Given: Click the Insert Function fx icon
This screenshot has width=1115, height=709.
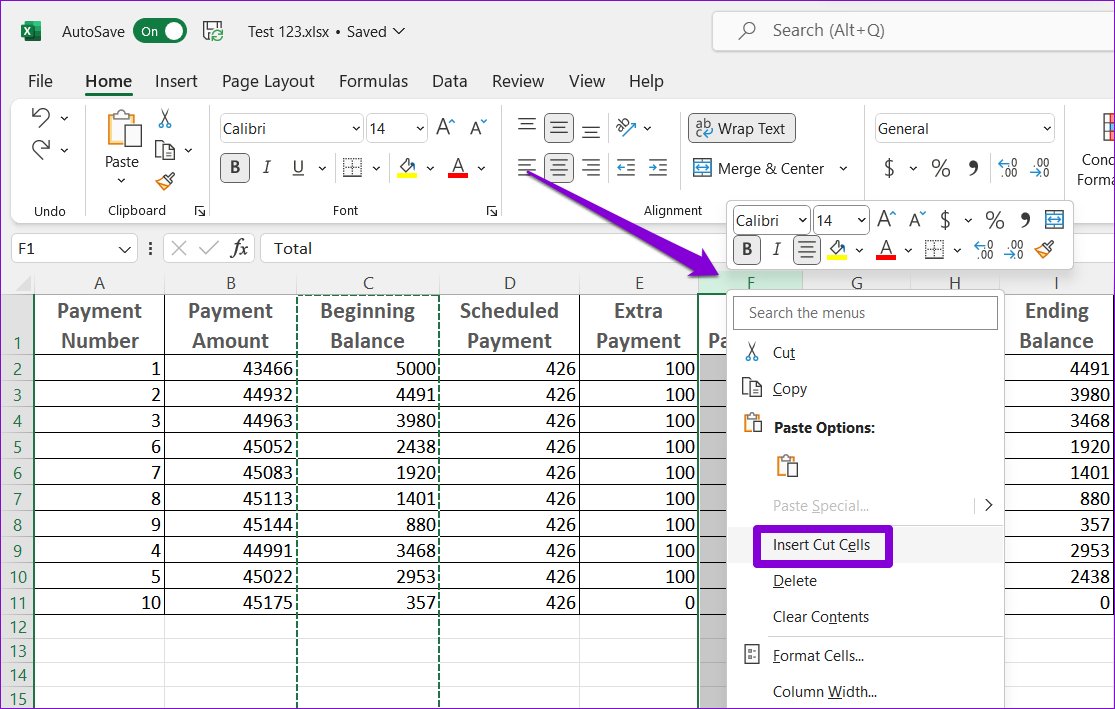Looking at the screenshot, I should click(240, 248).
